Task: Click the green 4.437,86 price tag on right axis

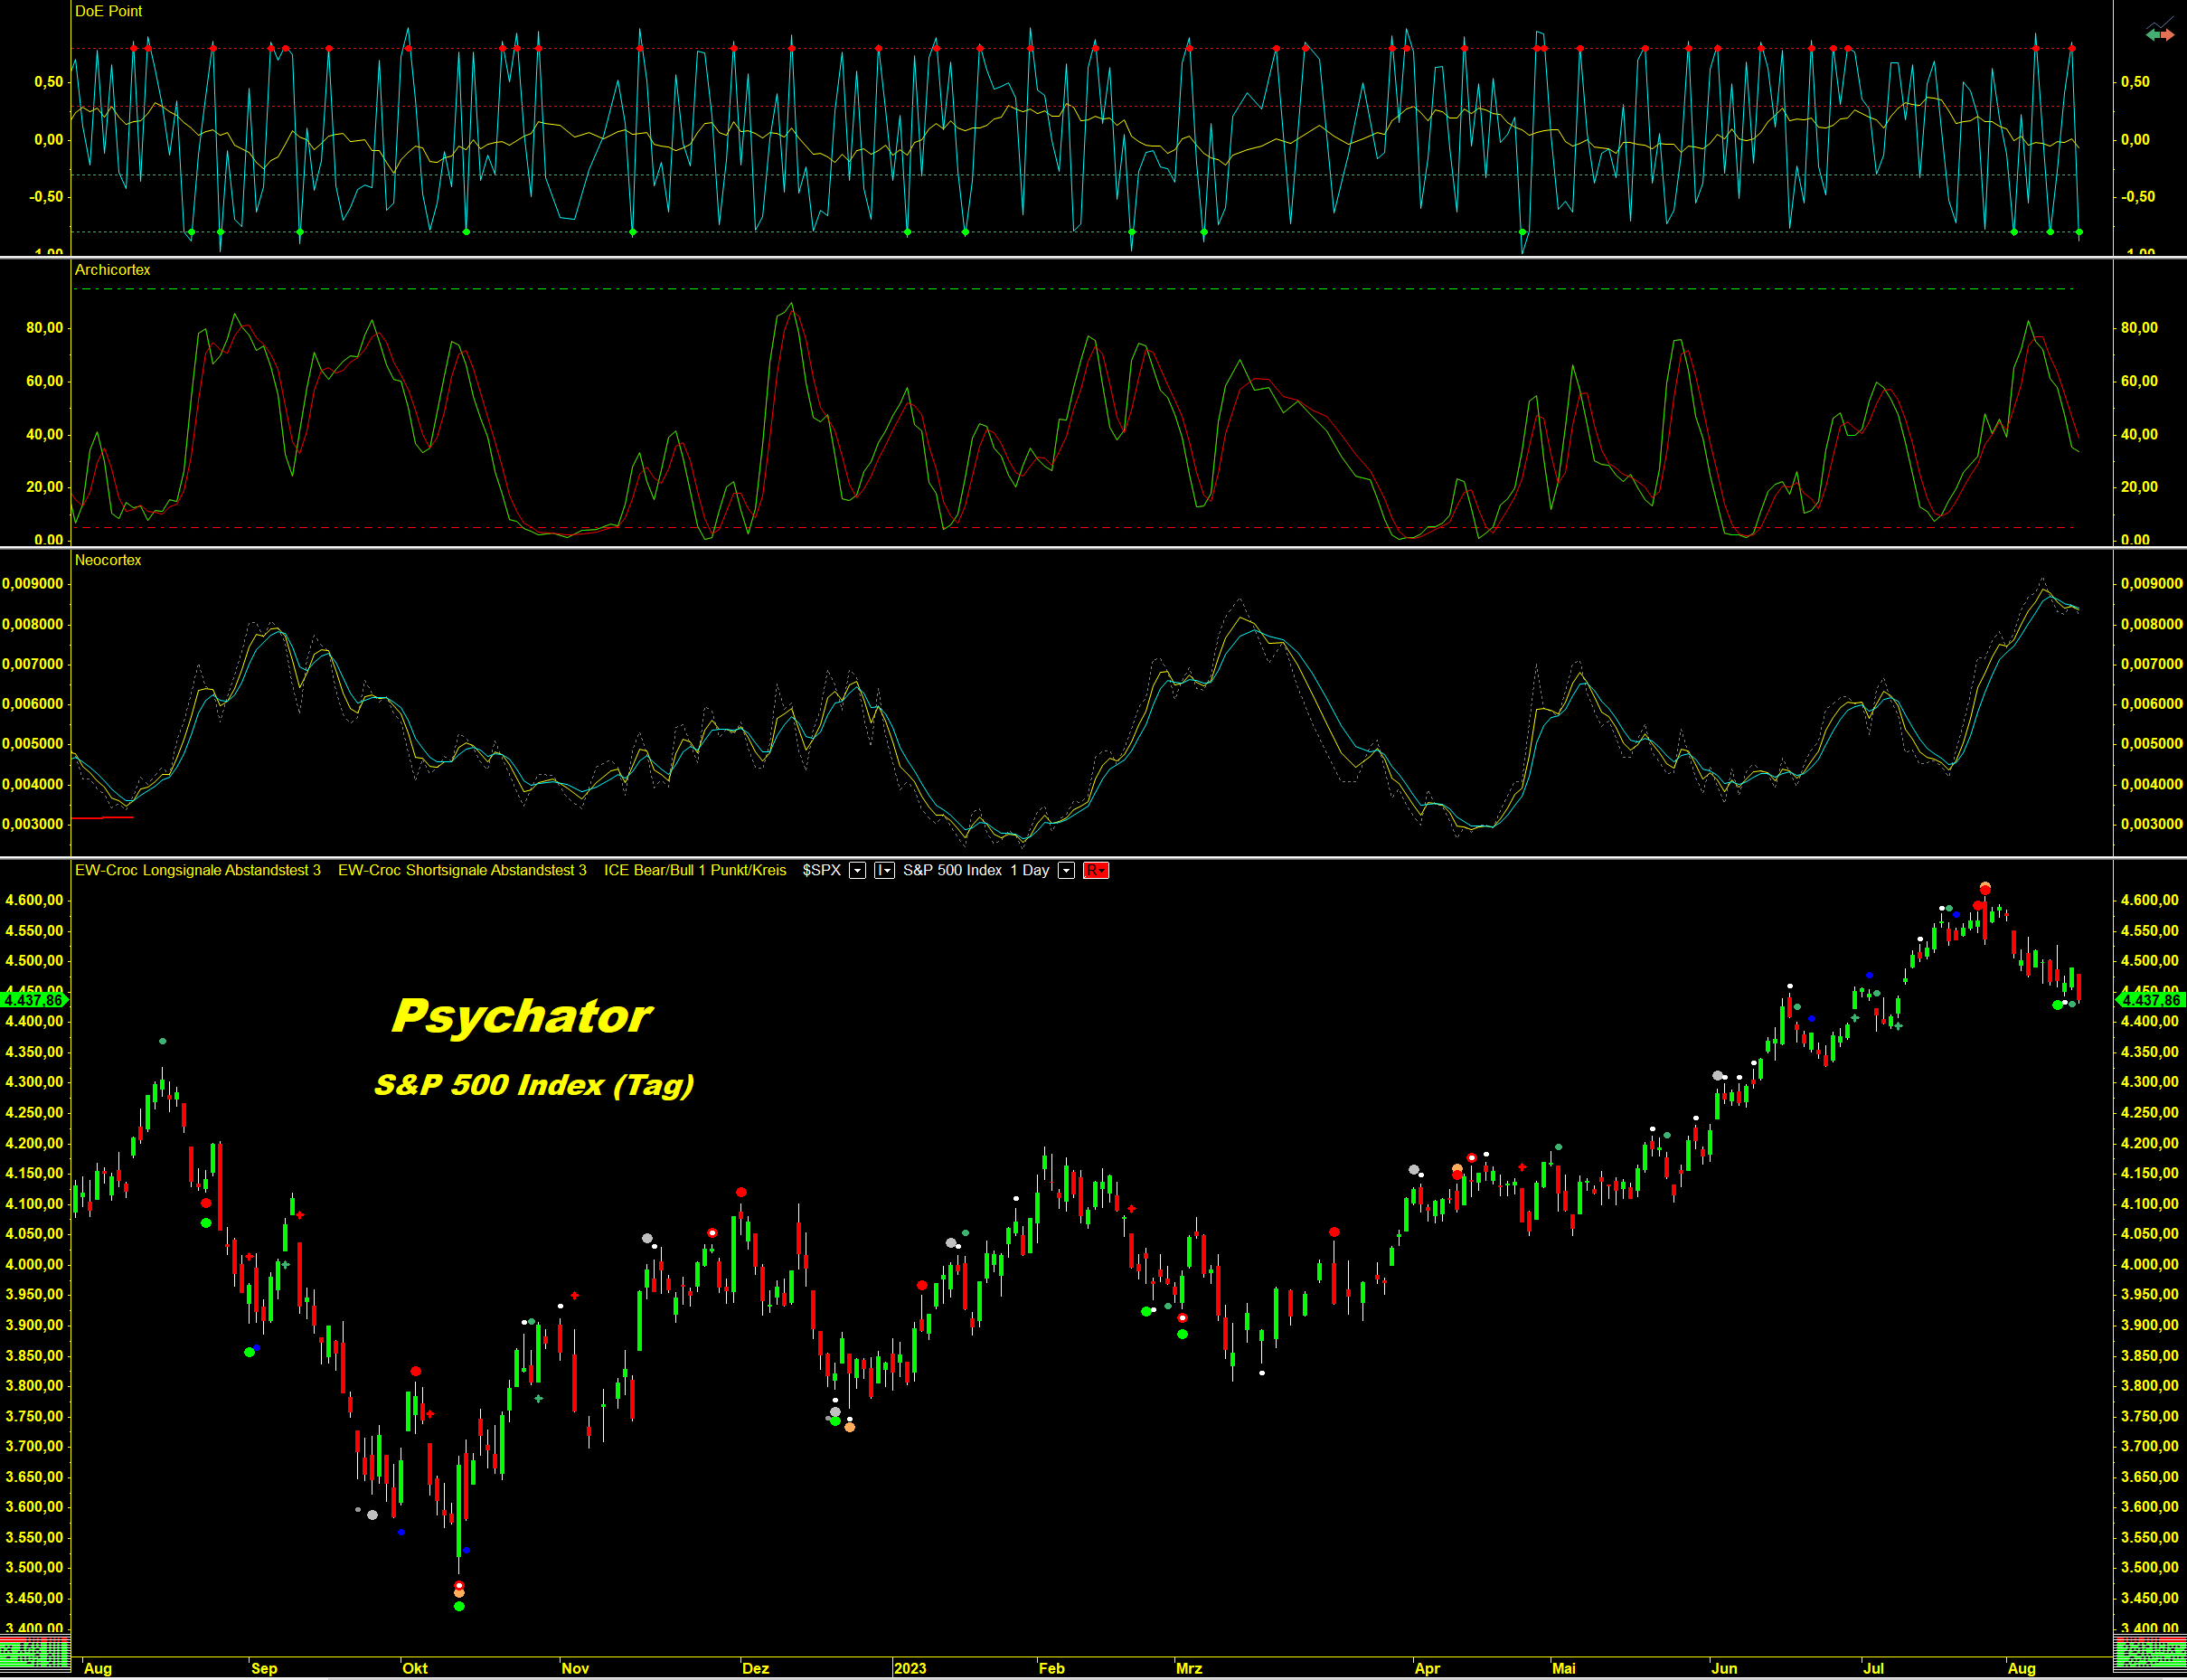Action: click(x=2151, y=1000)
